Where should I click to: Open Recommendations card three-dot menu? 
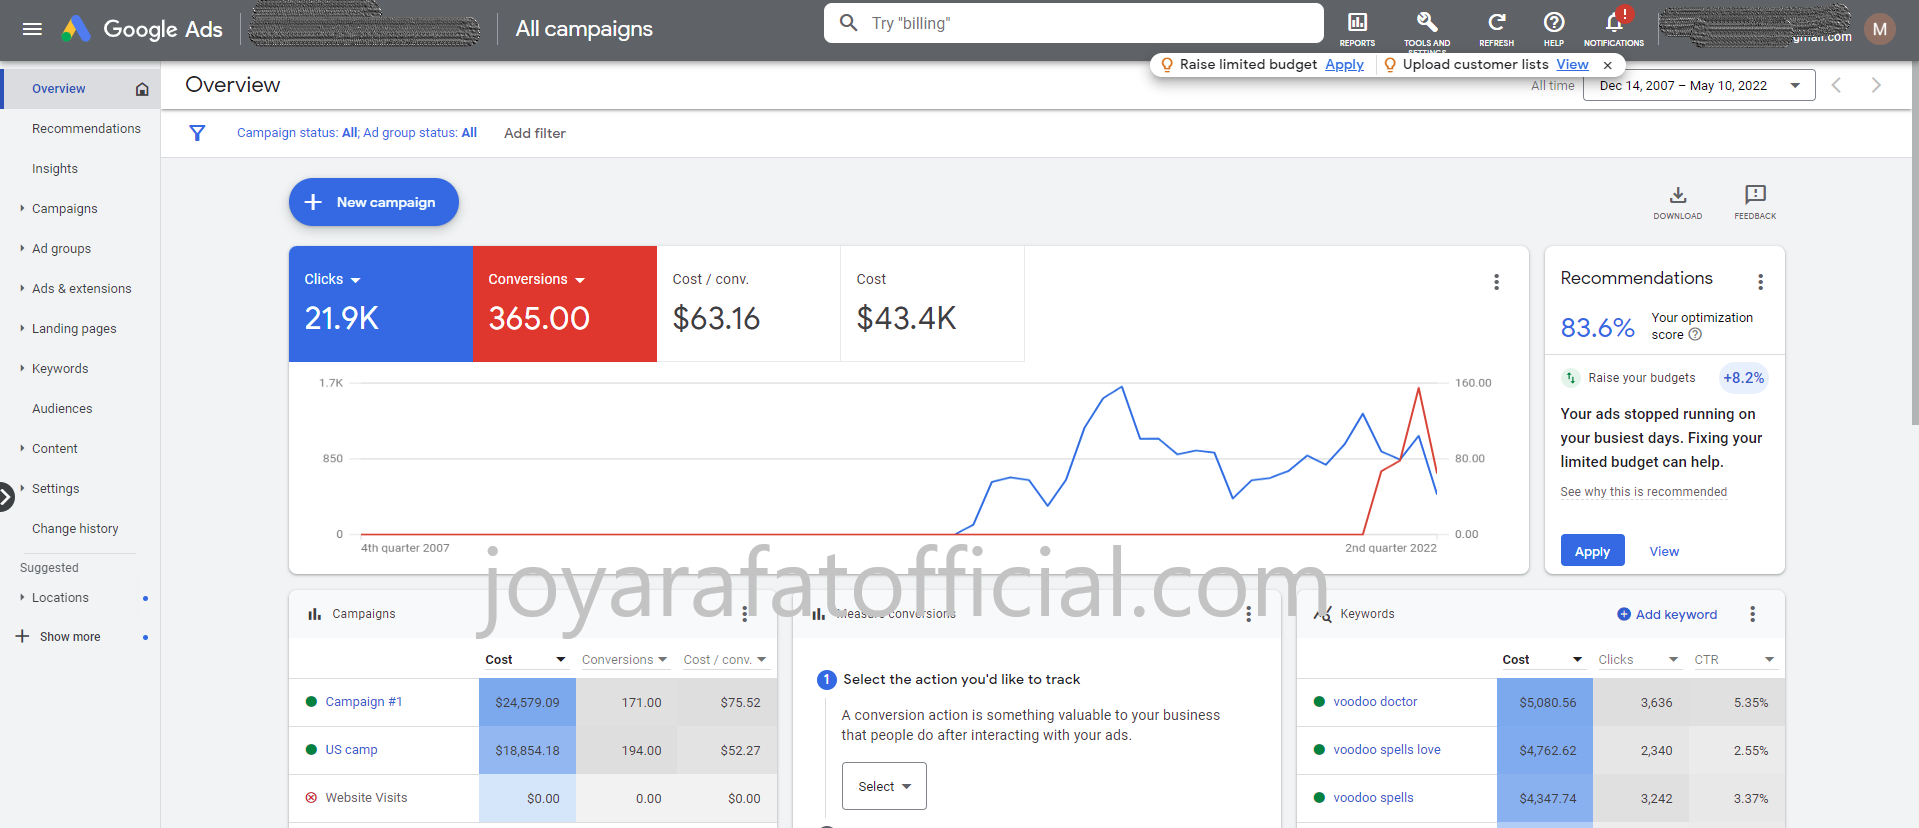(1761, 282)
